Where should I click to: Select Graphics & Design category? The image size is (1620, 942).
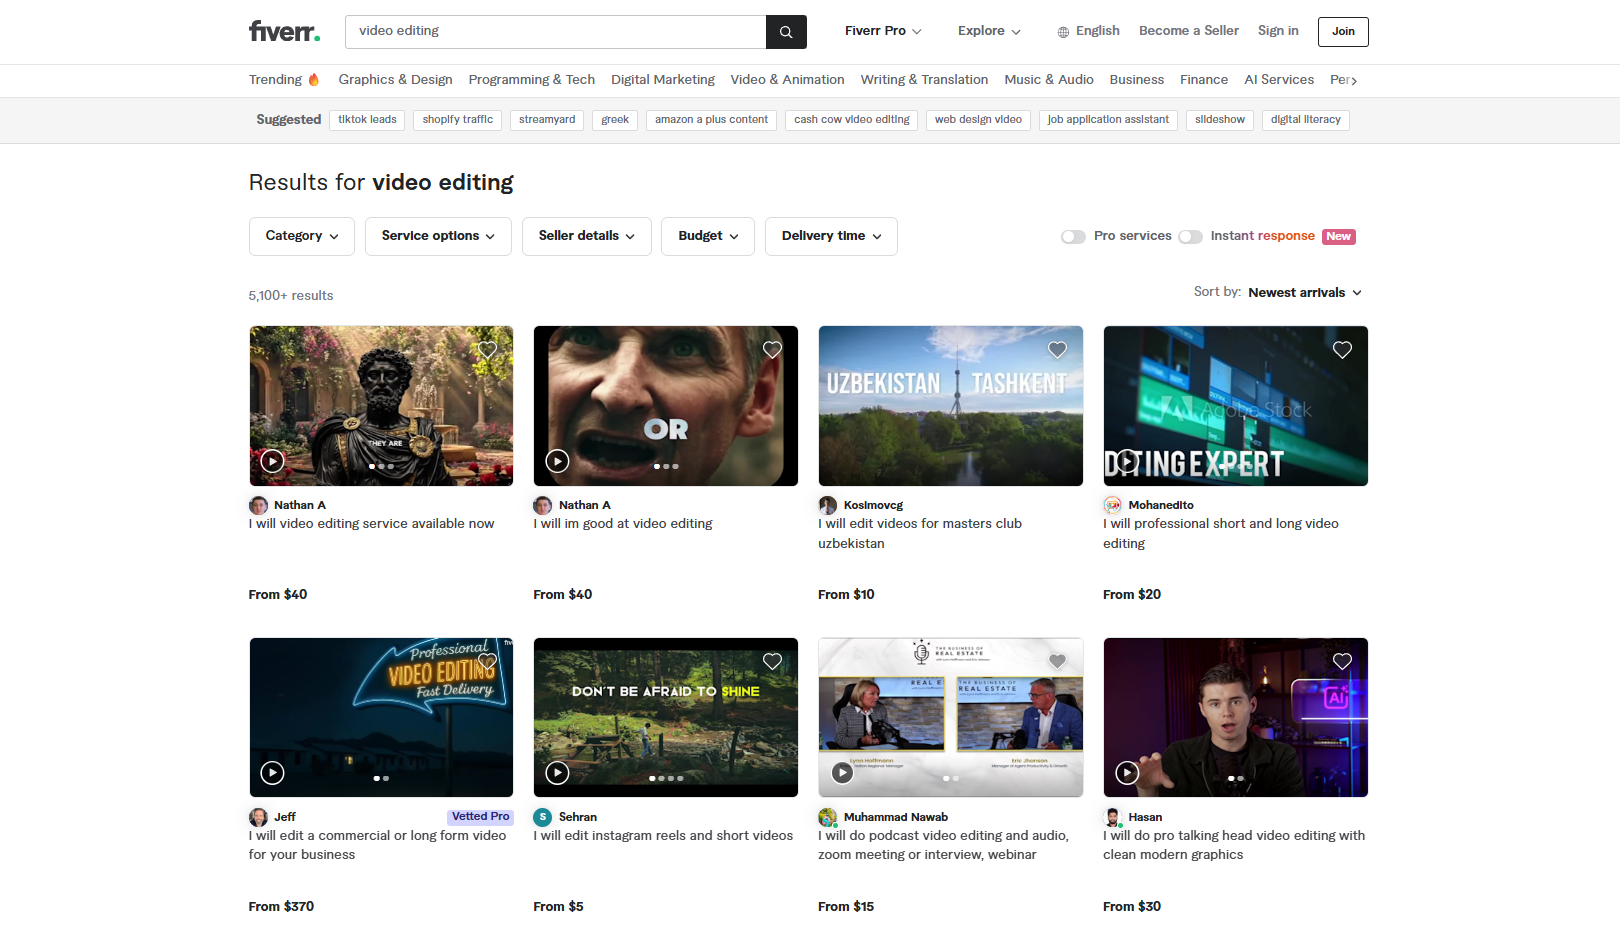tap(395, 80)
